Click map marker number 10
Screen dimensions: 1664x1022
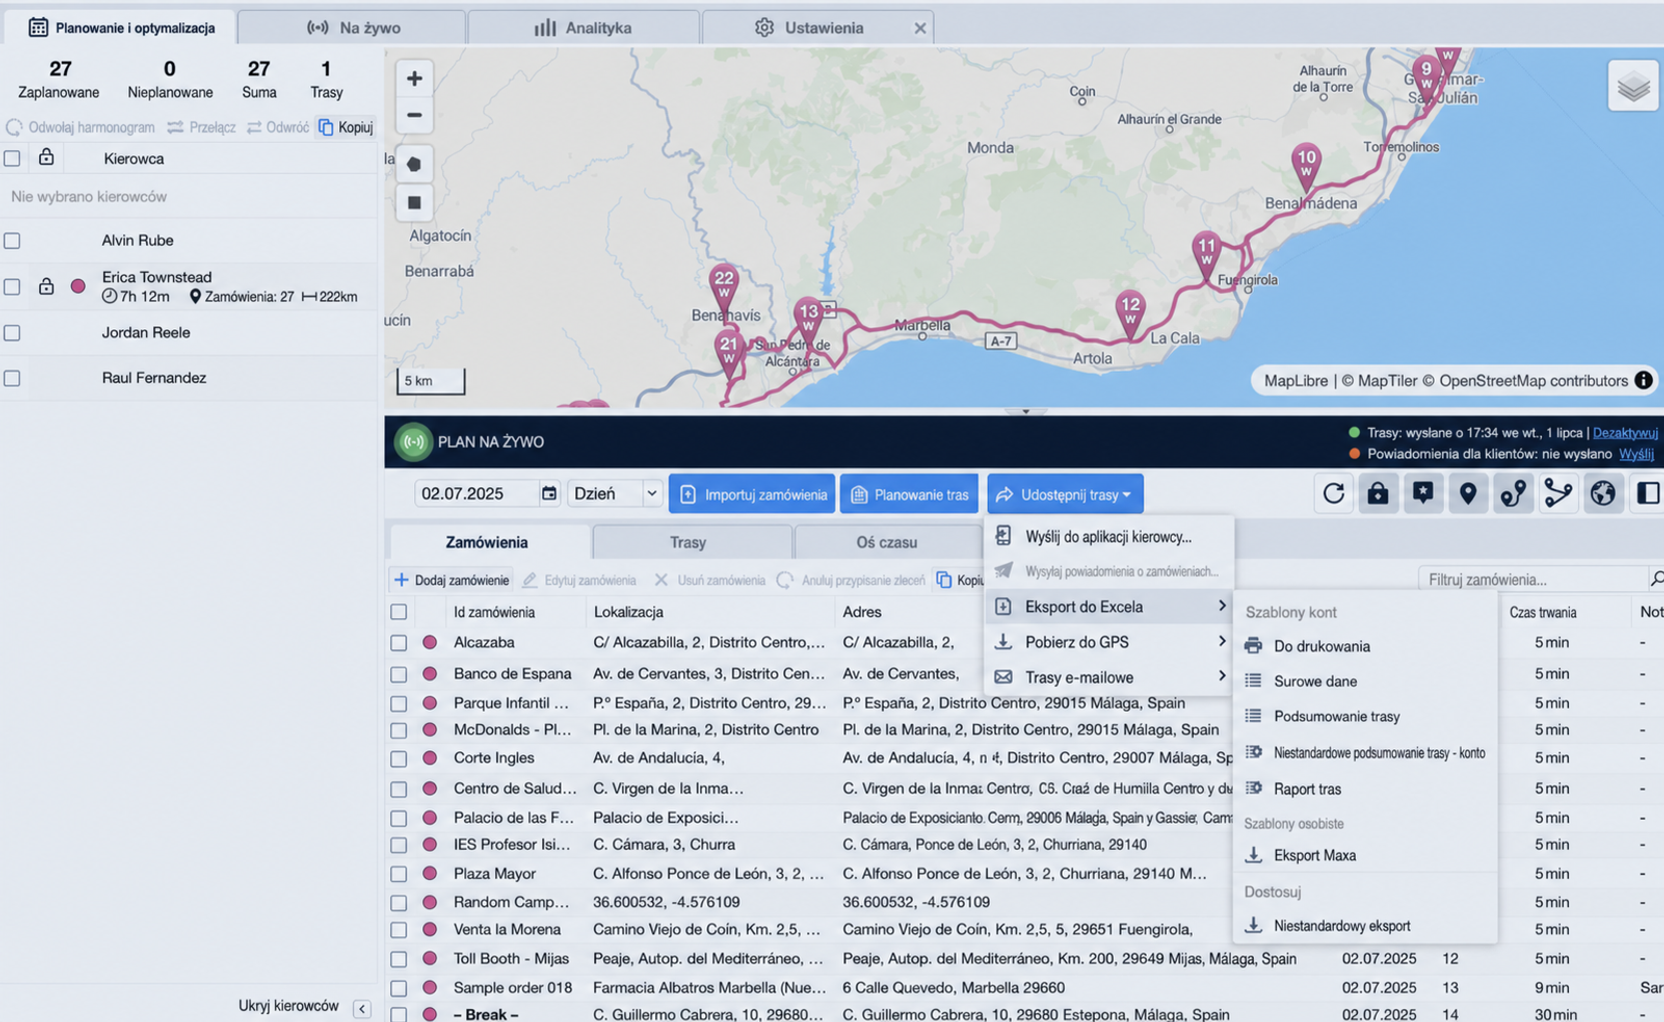click(1306, 167)
